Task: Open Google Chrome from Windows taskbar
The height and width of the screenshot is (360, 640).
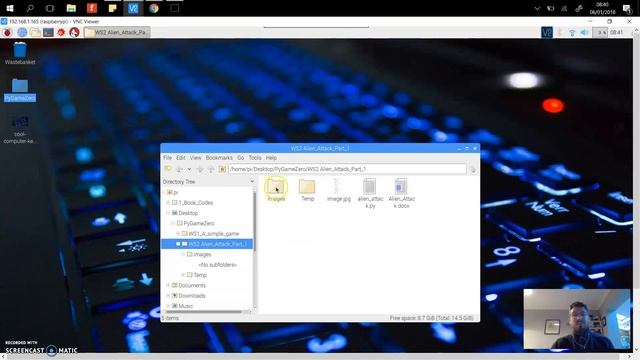Action: point(154,8)
